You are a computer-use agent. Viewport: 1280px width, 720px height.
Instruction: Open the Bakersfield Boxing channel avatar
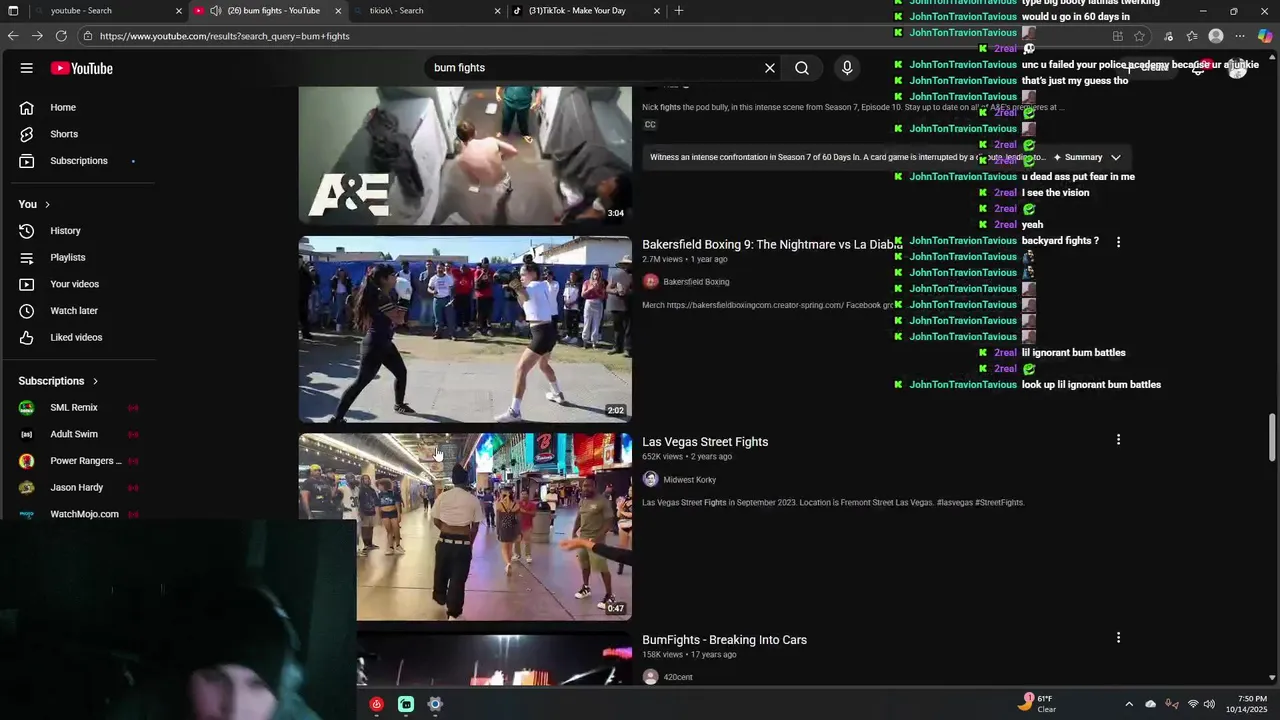click(x=651, y=282)
